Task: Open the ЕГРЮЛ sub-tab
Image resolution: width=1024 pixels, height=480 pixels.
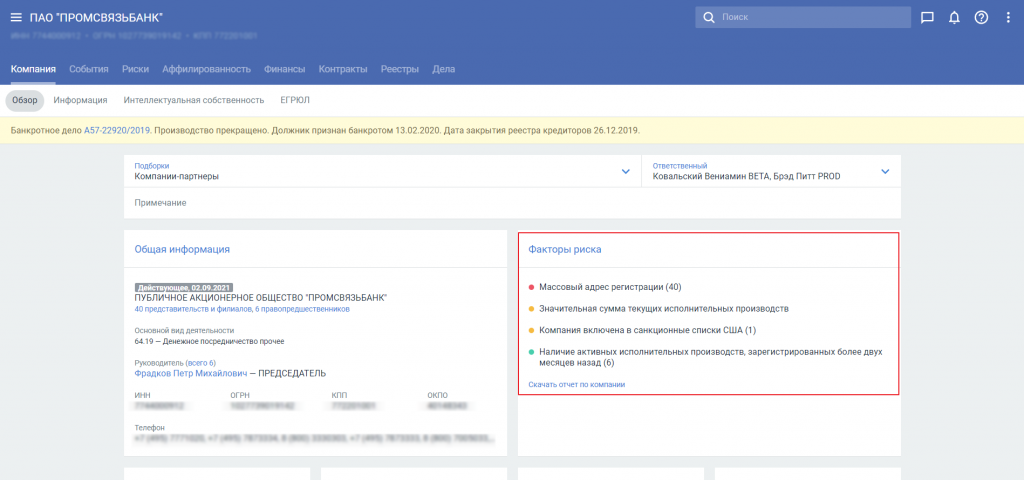Action: click(x=295, y=101)
